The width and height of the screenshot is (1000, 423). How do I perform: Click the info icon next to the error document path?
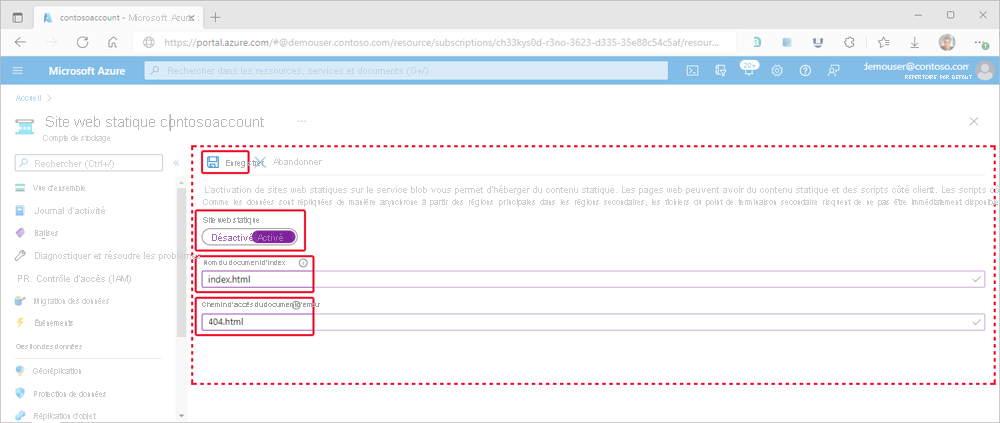pos(296,305)
